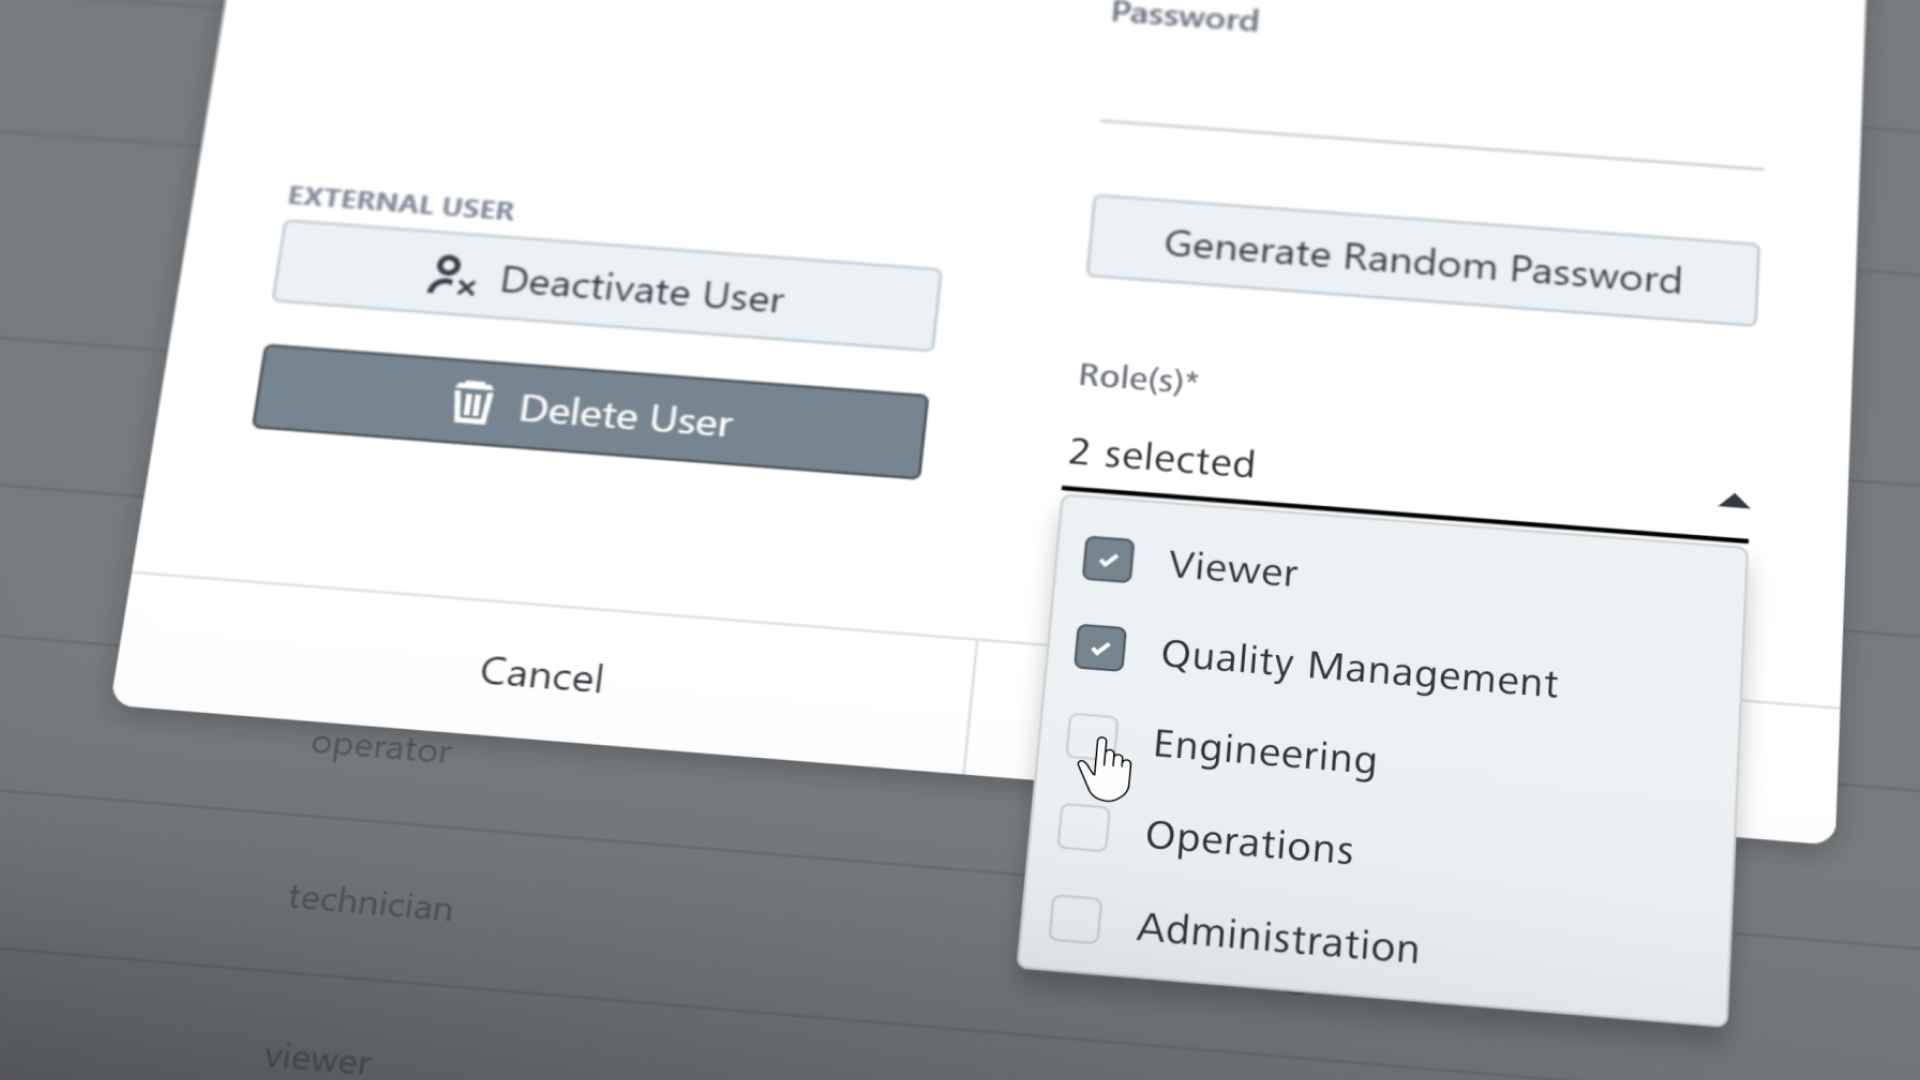The image size is (1920, 1080).
Task: Select the Engineering option text
Action: tap(1264, 752)
